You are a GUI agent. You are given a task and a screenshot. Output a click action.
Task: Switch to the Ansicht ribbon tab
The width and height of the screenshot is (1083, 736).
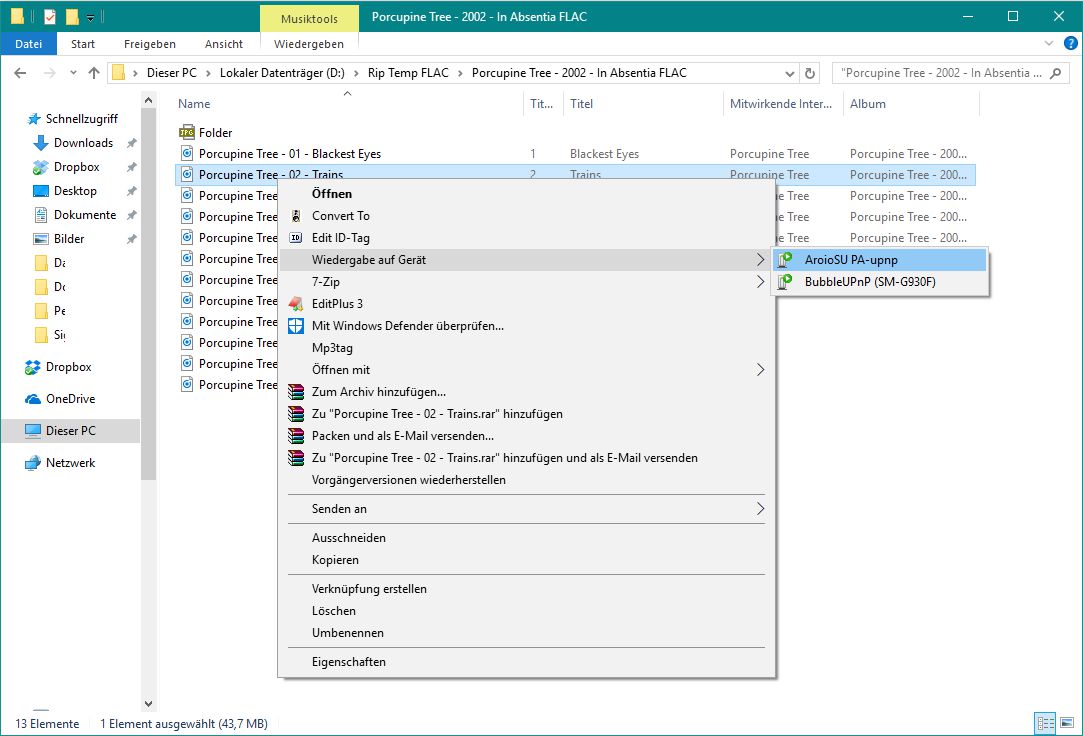click(224, 44)
